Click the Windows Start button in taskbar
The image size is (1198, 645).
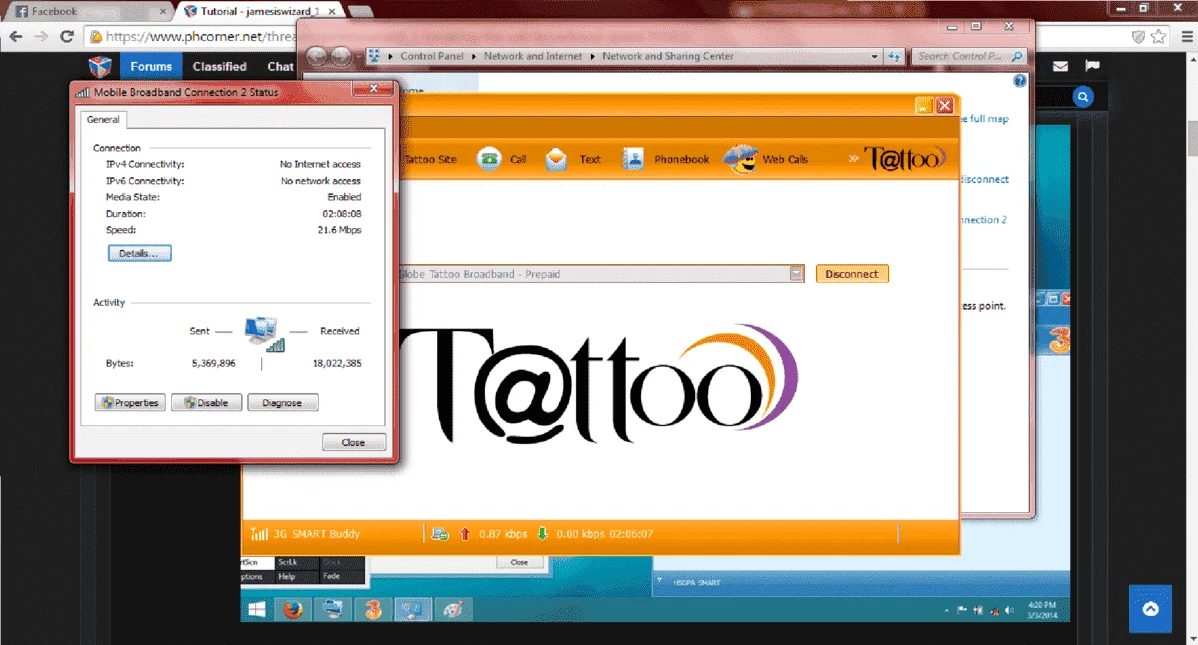point(257,609)
